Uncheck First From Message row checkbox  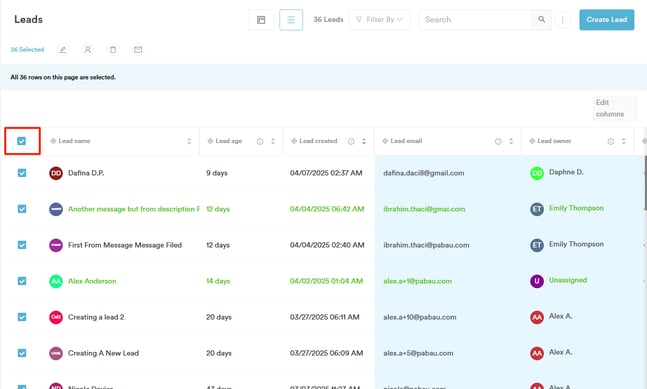point(22,245)
